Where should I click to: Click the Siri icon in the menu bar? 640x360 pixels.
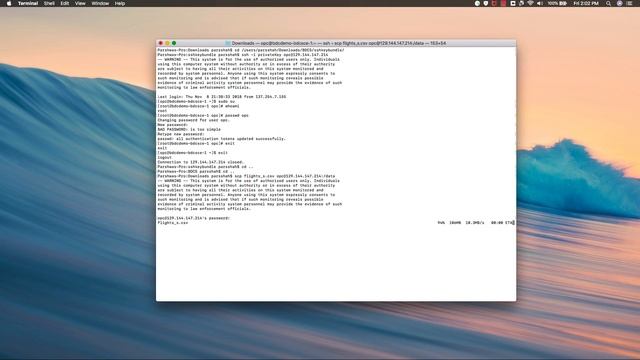tap(619, 3)
